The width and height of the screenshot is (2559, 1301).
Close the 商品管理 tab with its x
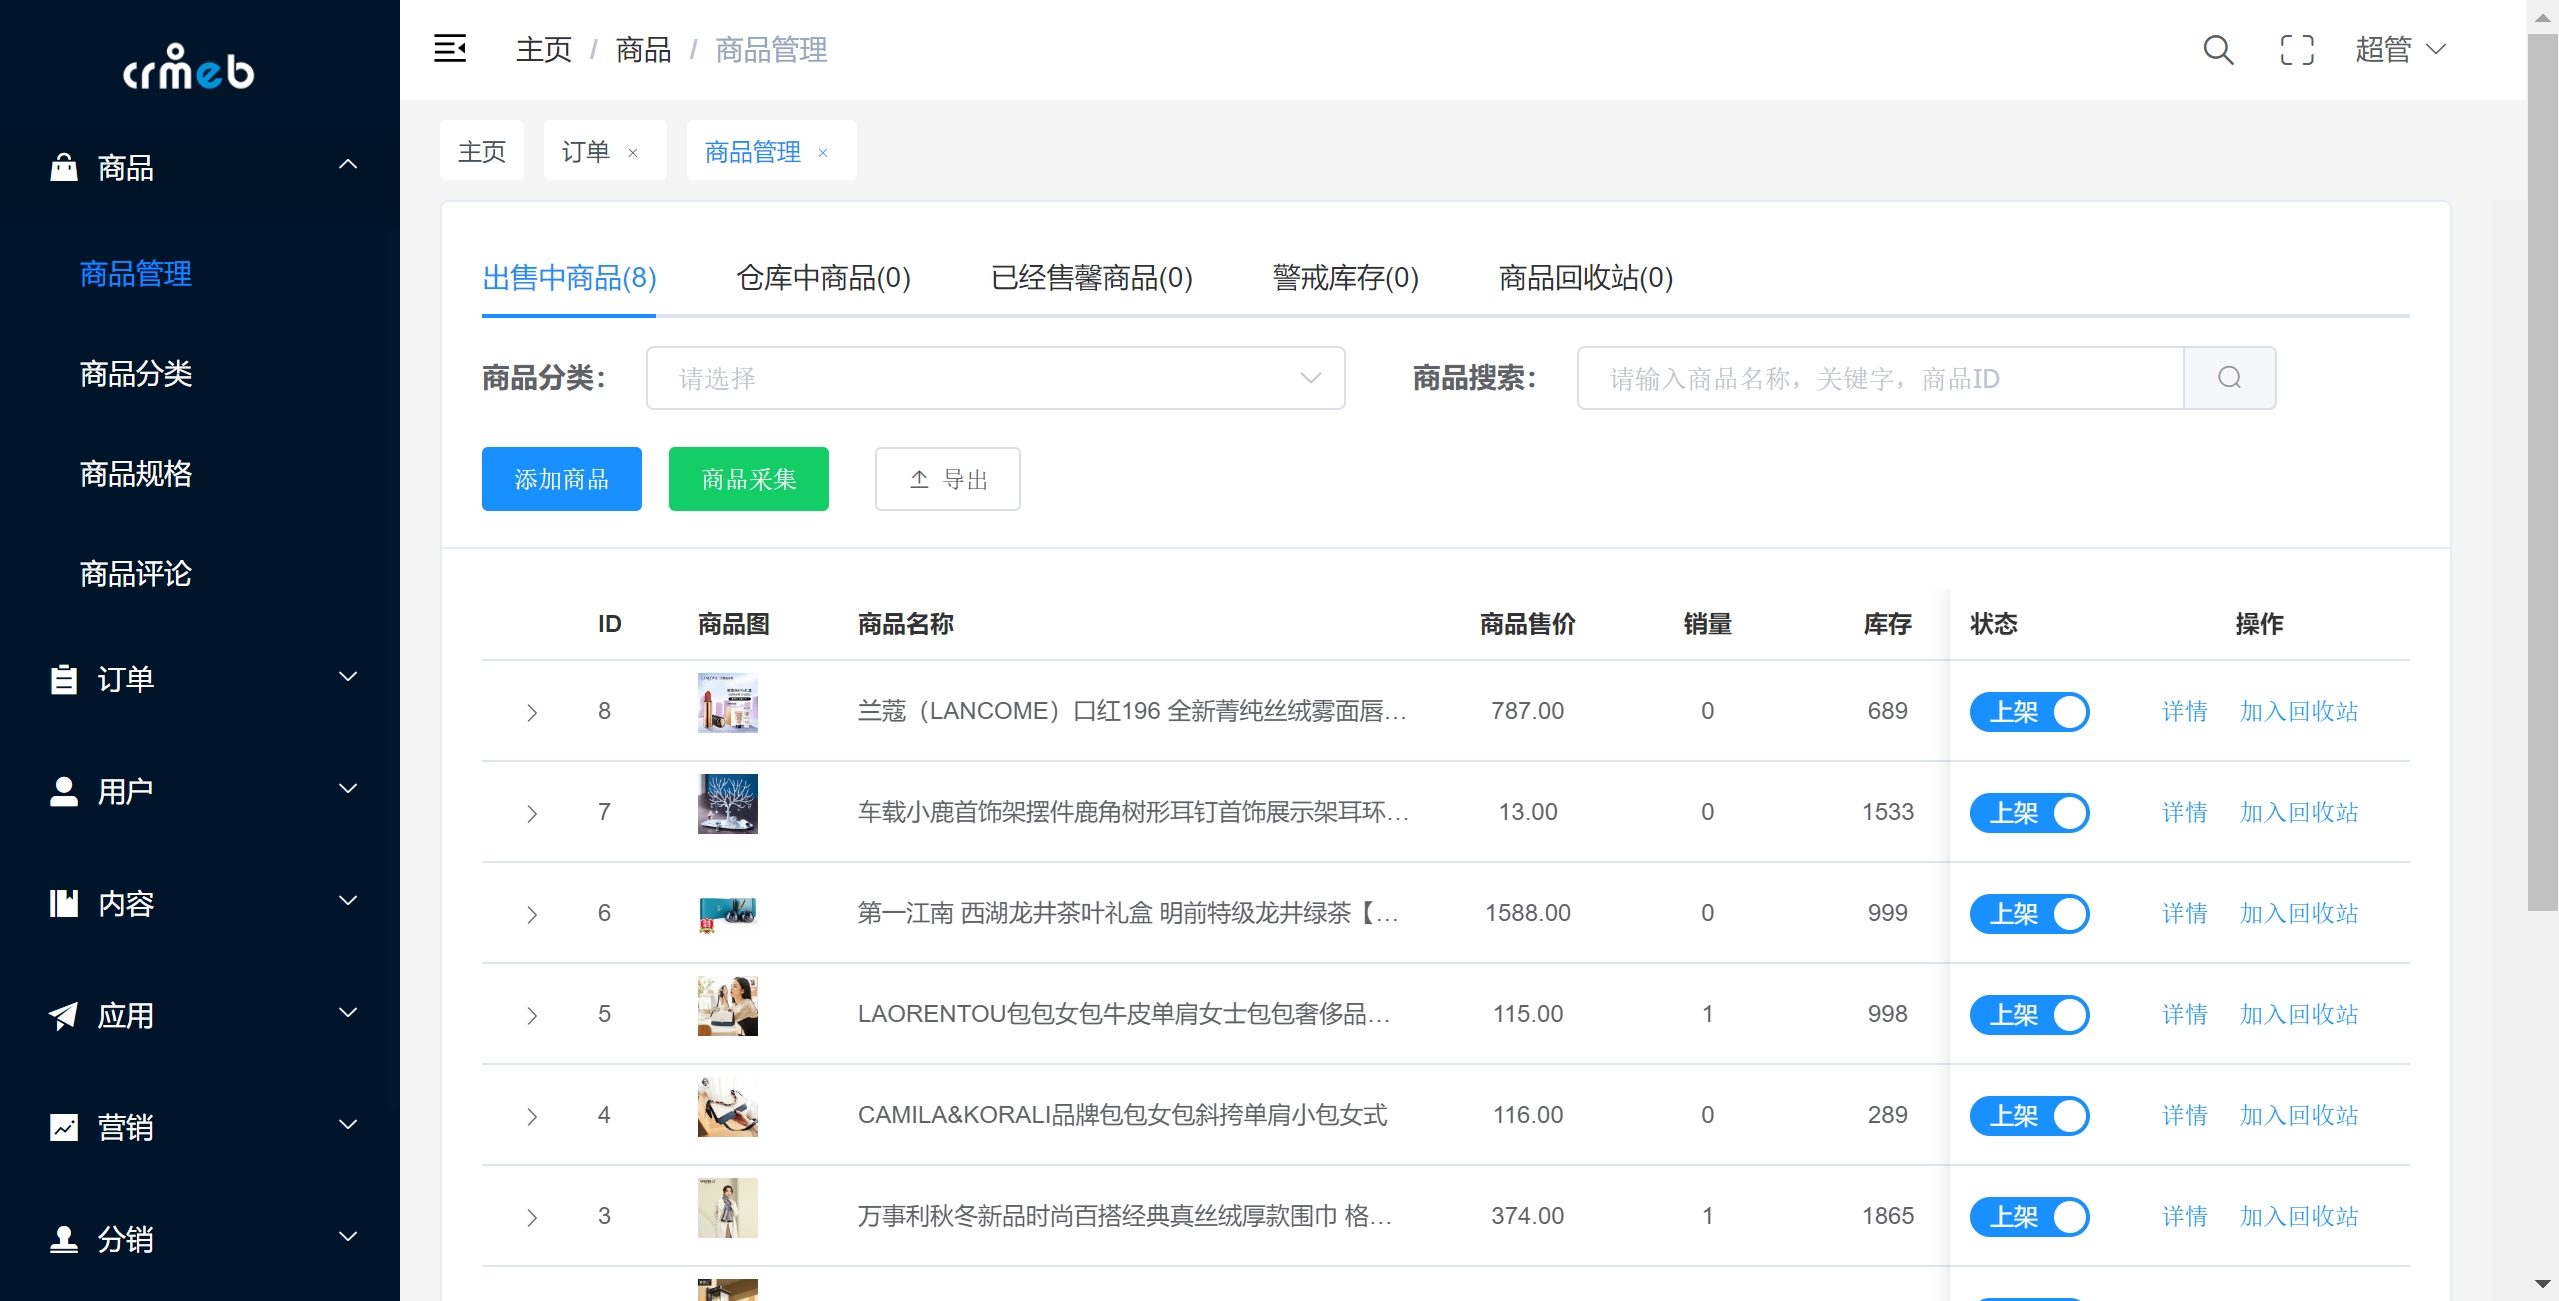point(823,152)
